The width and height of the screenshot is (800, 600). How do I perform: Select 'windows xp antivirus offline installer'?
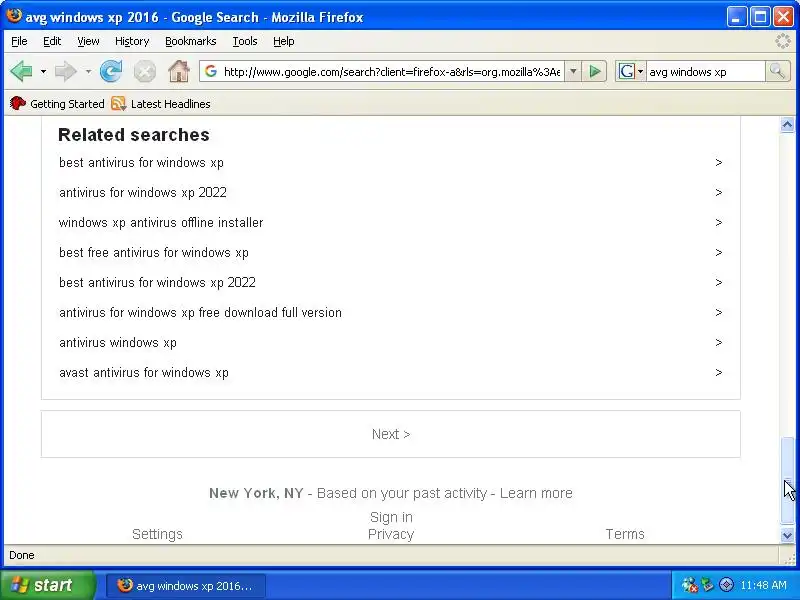pos(161,222)
